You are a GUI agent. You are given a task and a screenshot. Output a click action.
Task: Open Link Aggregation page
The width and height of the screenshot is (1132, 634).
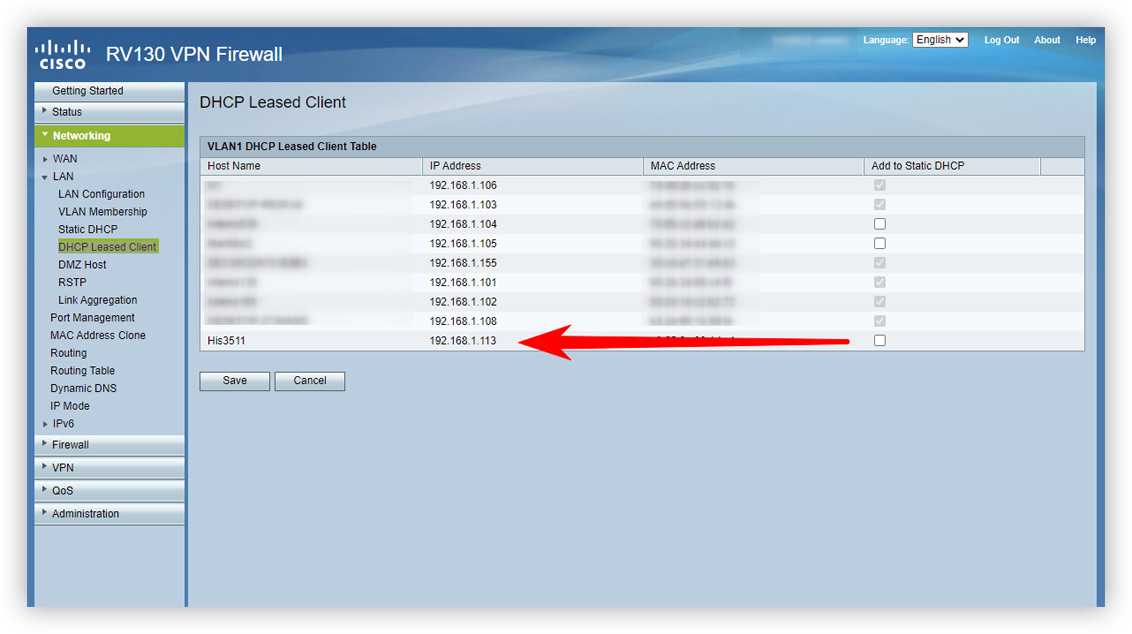click(97, 300)
